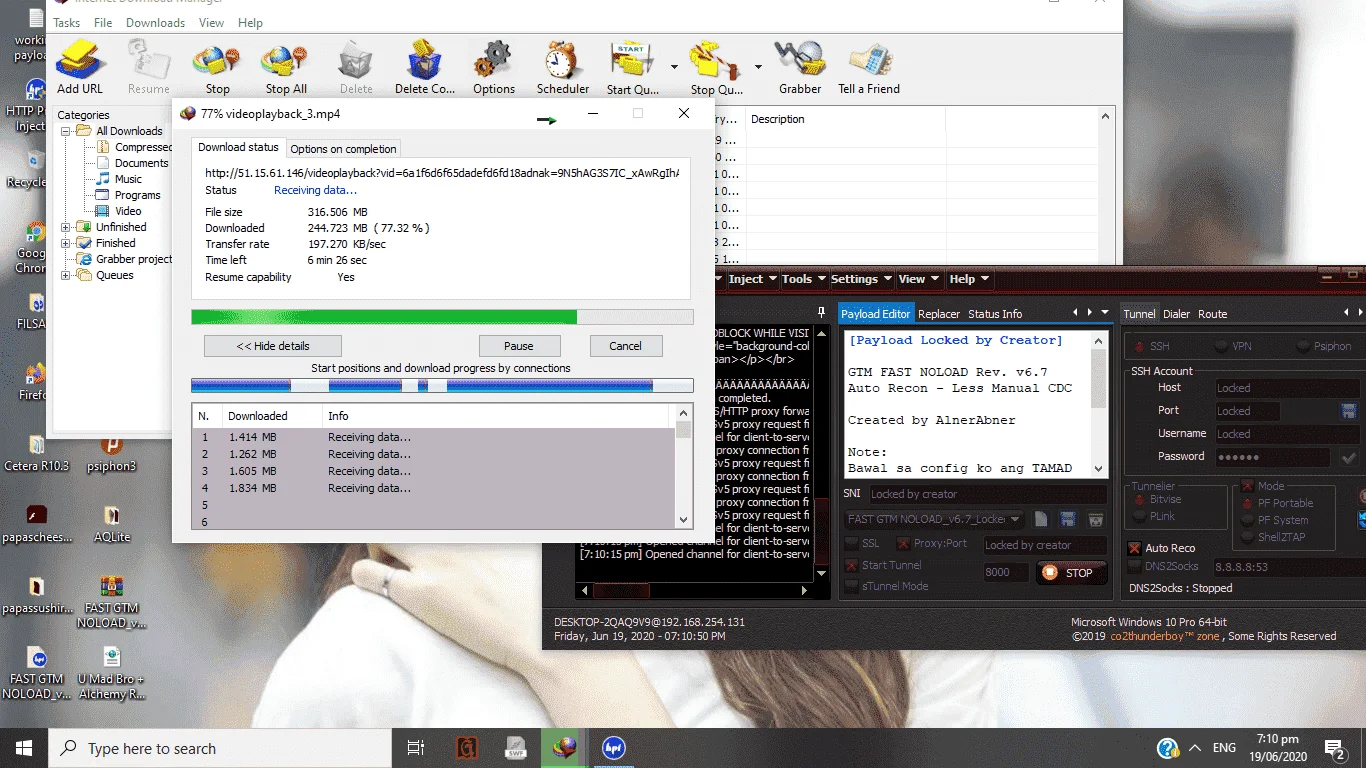Show hidden system tray icons
1366x768 pixels.
[x=1194, y=748]
